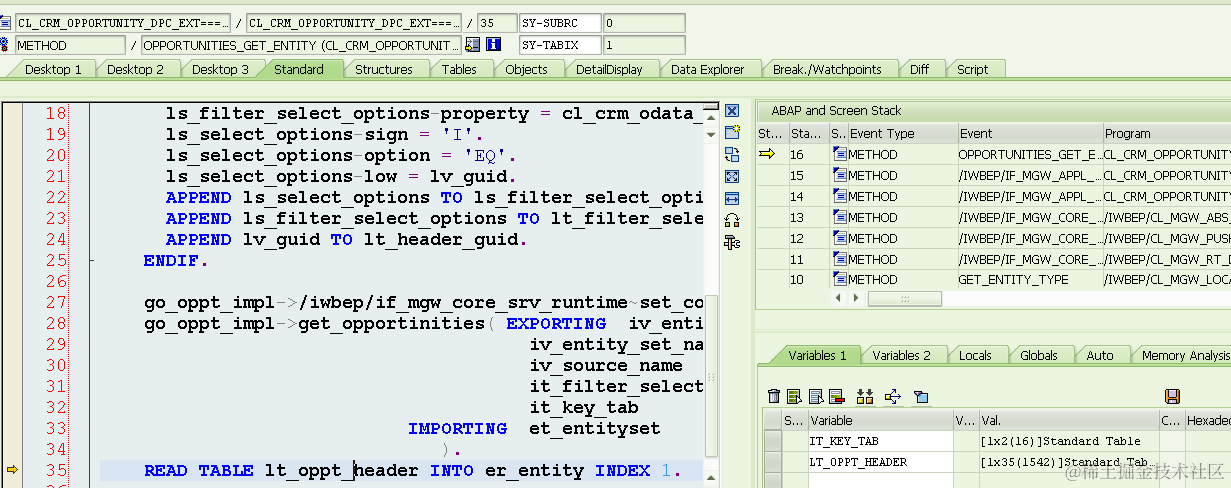
Task: Switch to the Variables 2 tab
Action: click(901, 355)
